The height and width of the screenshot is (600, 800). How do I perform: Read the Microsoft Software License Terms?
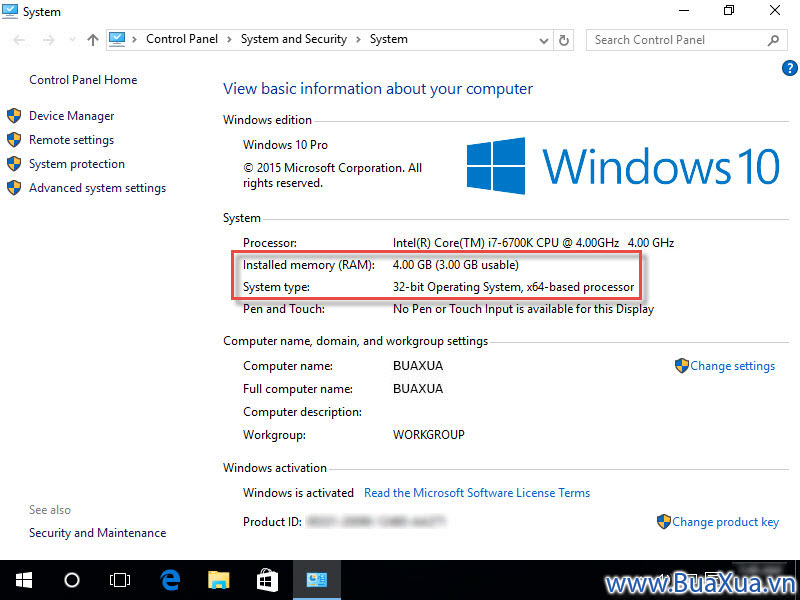pyautogui.click(x=477, y=493)
